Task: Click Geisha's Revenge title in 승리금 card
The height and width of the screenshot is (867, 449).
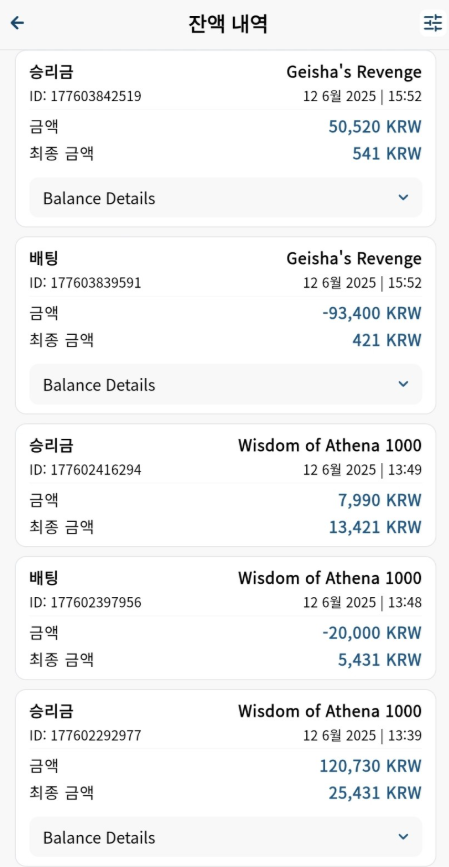Action: (354, 72)
